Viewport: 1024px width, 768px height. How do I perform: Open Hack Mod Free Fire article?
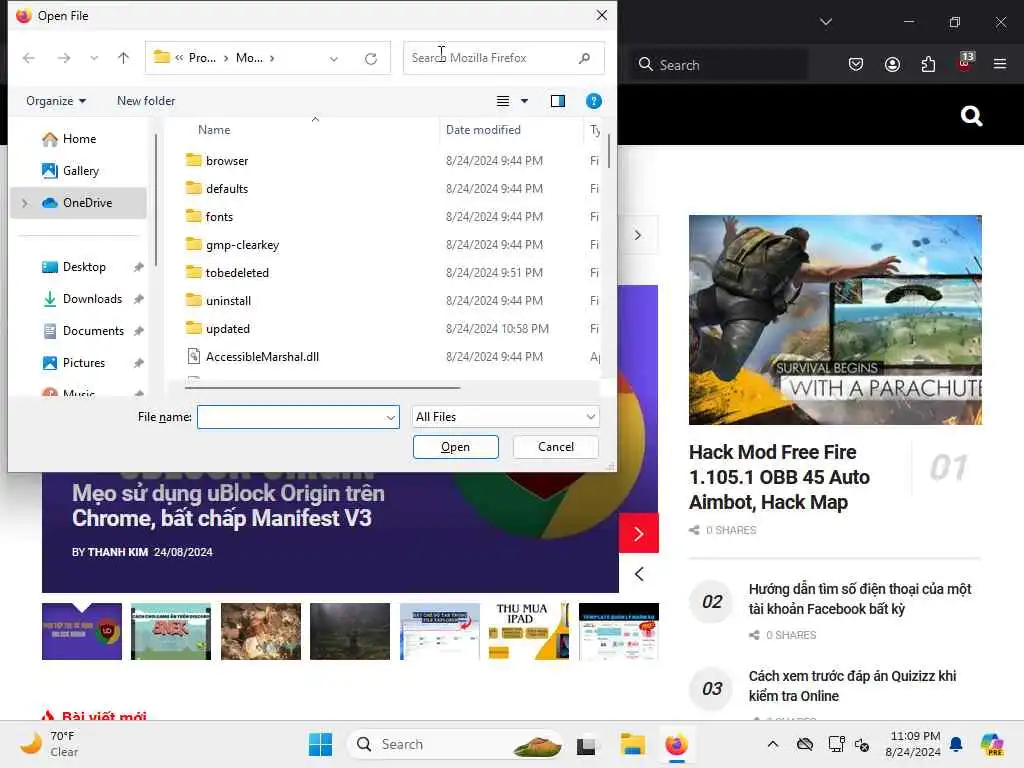778,477
